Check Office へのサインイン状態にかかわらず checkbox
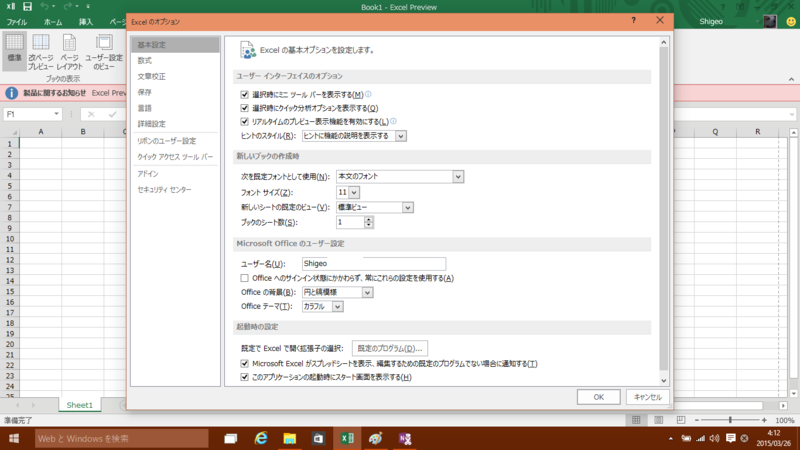Screen dimensions: 800x450 [x=244, y=278]
